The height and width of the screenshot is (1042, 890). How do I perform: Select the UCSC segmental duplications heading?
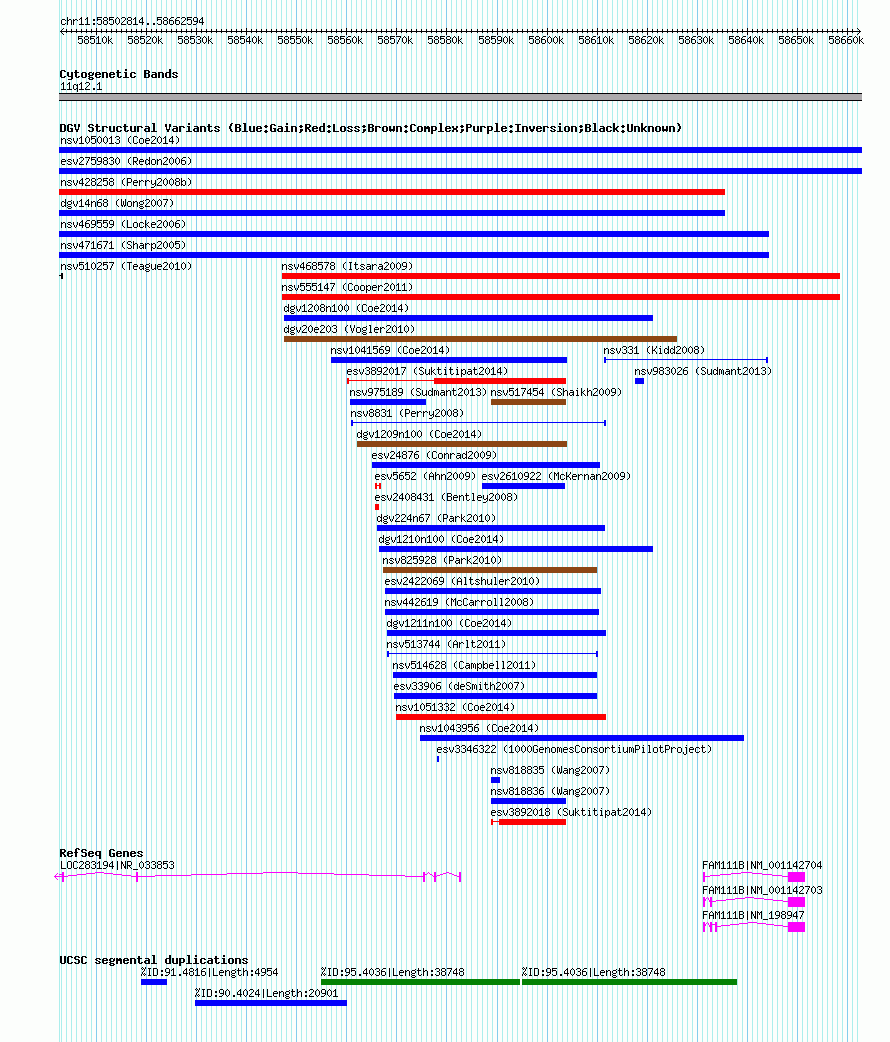tap(154, 960)
